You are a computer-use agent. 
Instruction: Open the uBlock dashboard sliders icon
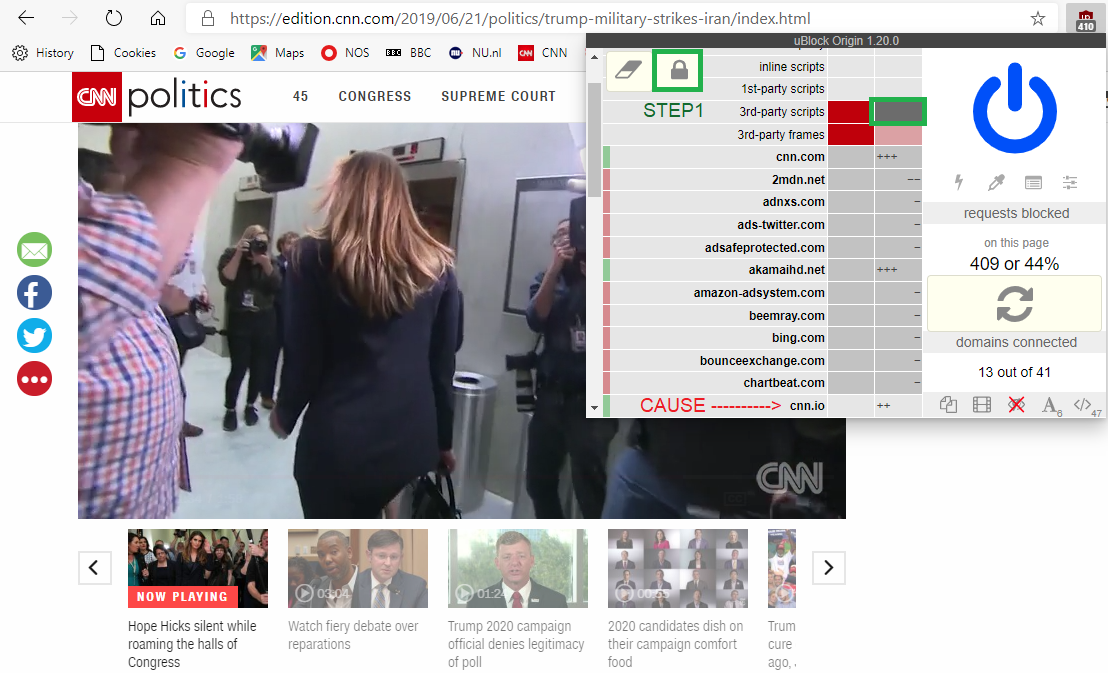[1070, 183]
